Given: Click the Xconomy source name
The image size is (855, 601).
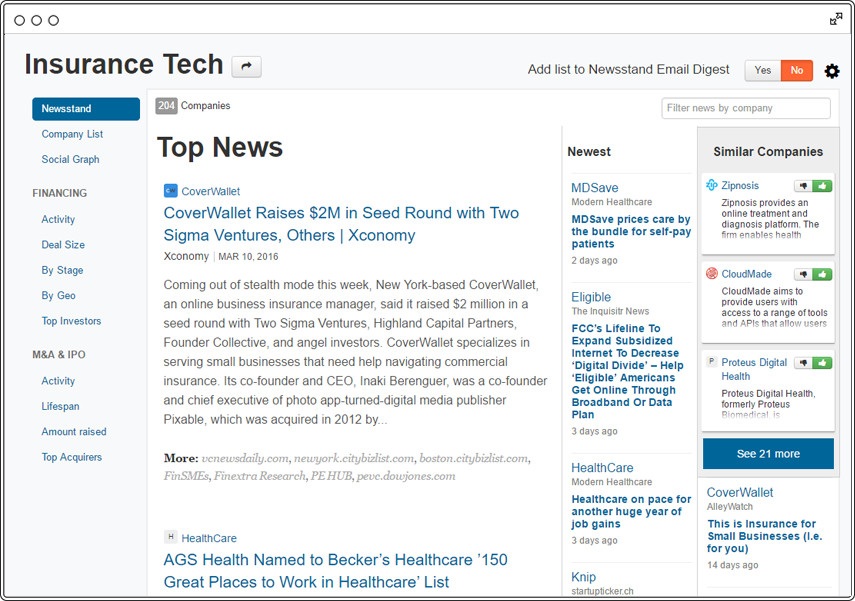Looking at the screenshot, I should (x=186, y=256).
